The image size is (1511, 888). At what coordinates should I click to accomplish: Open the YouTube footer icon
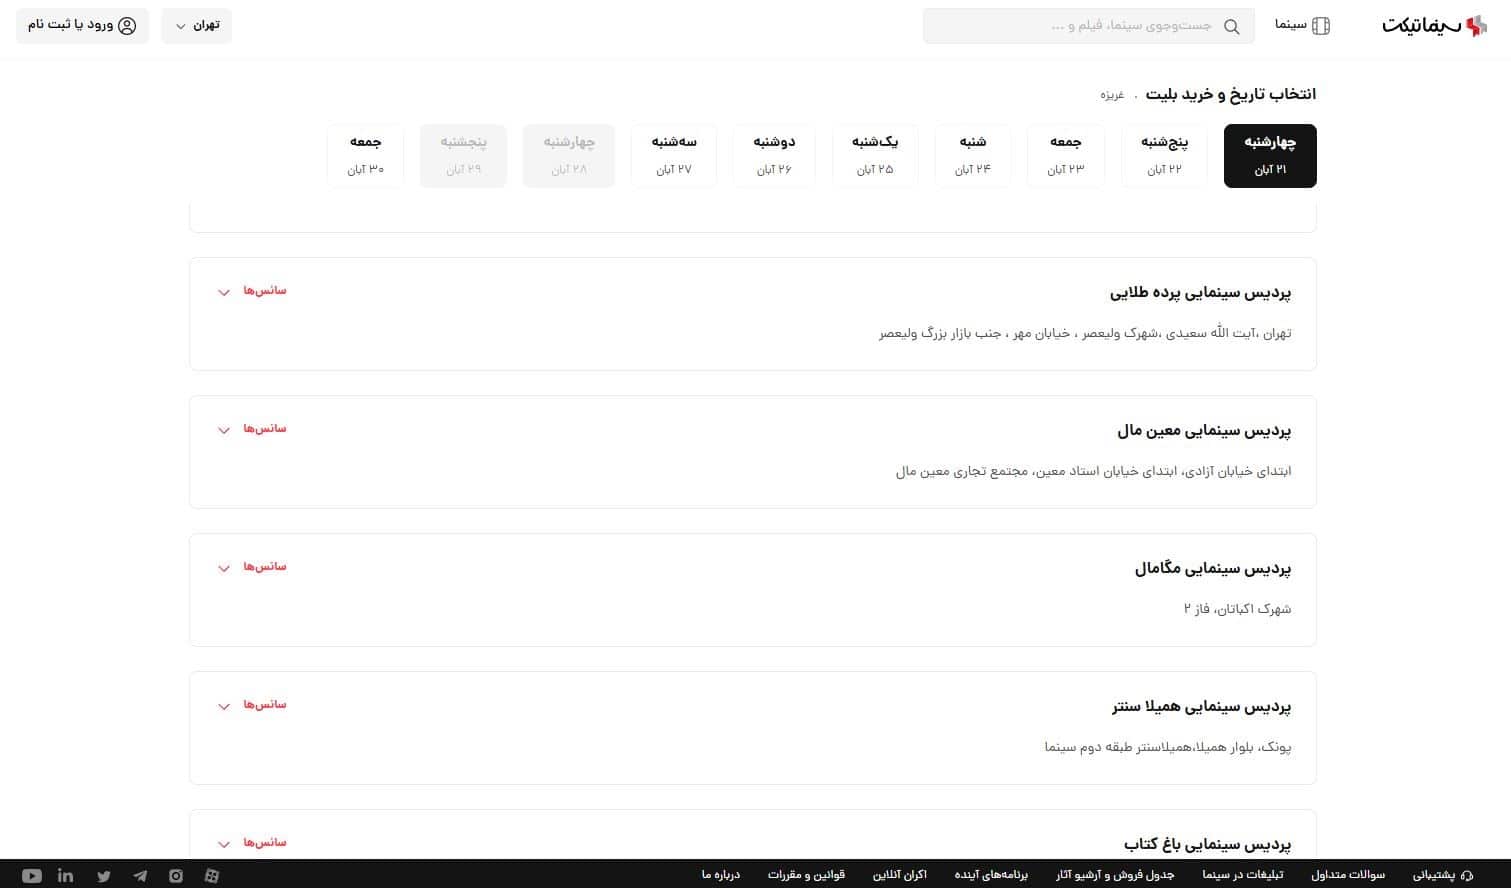tap(32, 876)
